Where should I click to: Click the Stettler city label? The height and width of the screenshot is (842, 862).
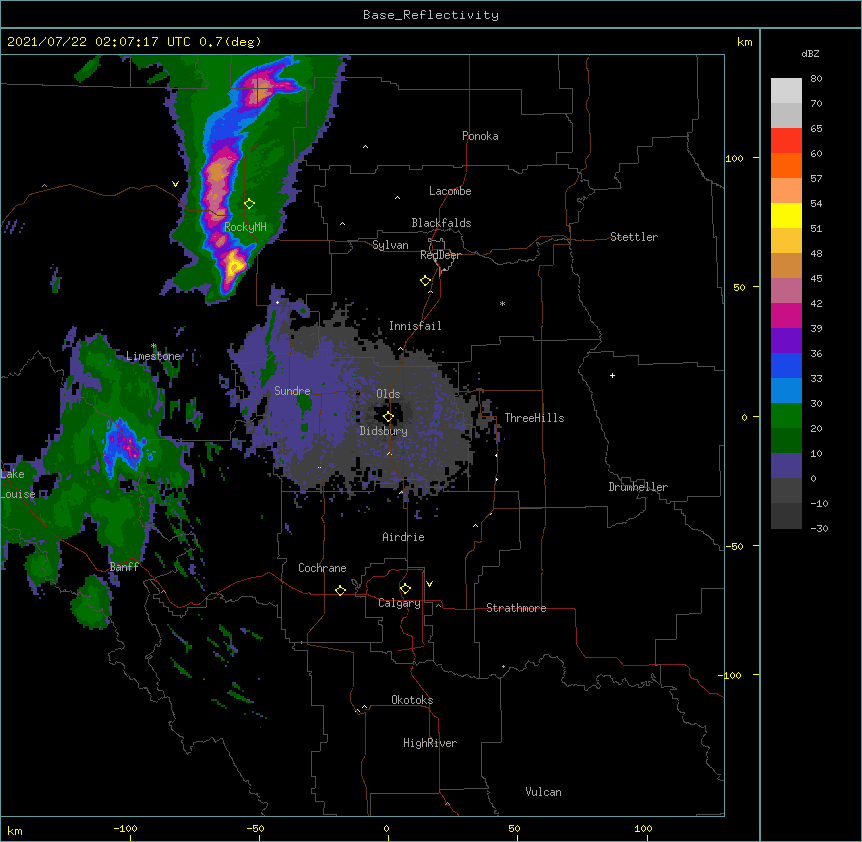pos(634,237)
